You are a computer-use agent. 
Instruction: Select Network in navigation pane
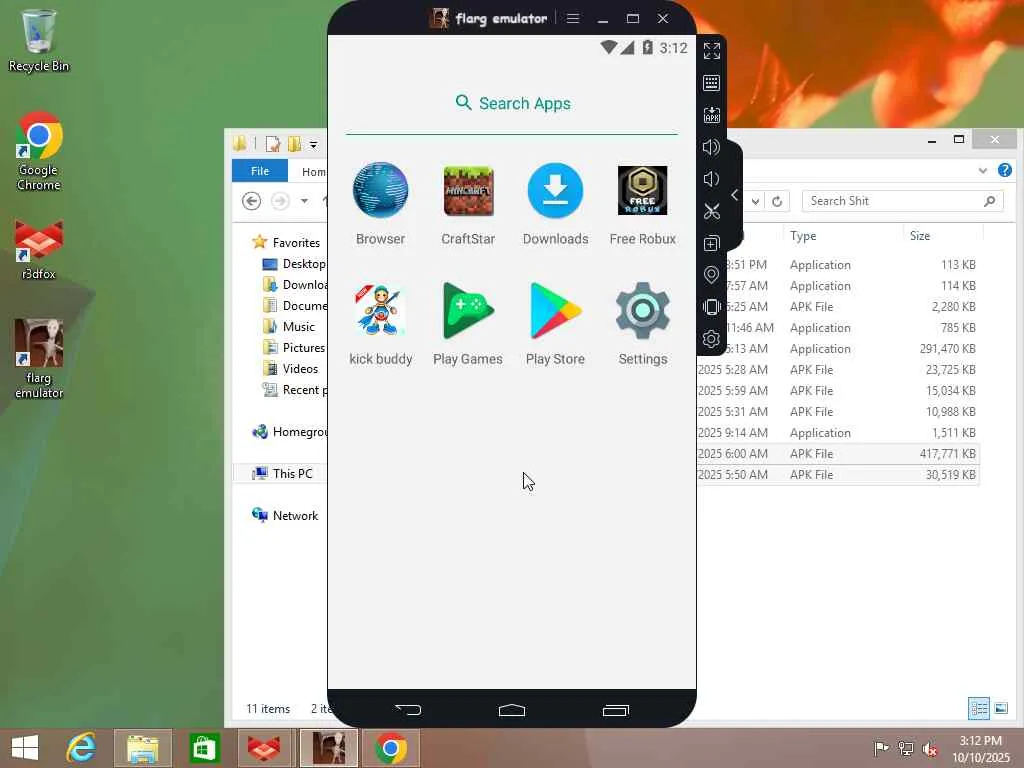tap(285, 516)
